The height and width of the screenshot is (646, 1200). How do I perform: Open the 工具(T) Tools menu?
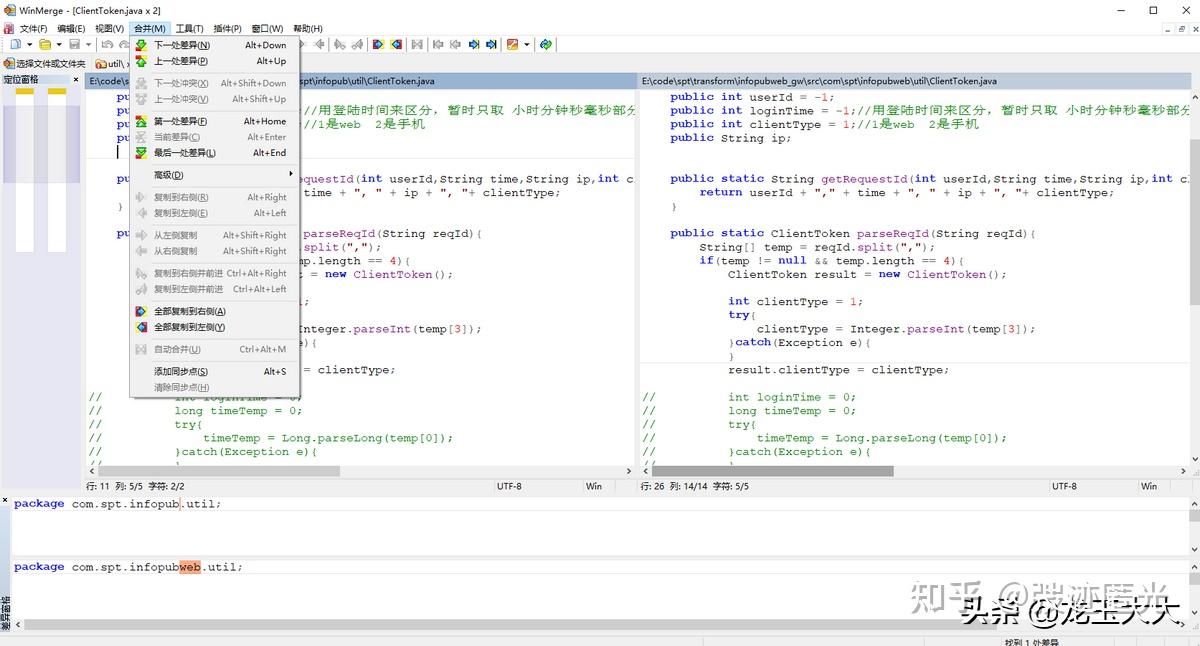[189, 28]
